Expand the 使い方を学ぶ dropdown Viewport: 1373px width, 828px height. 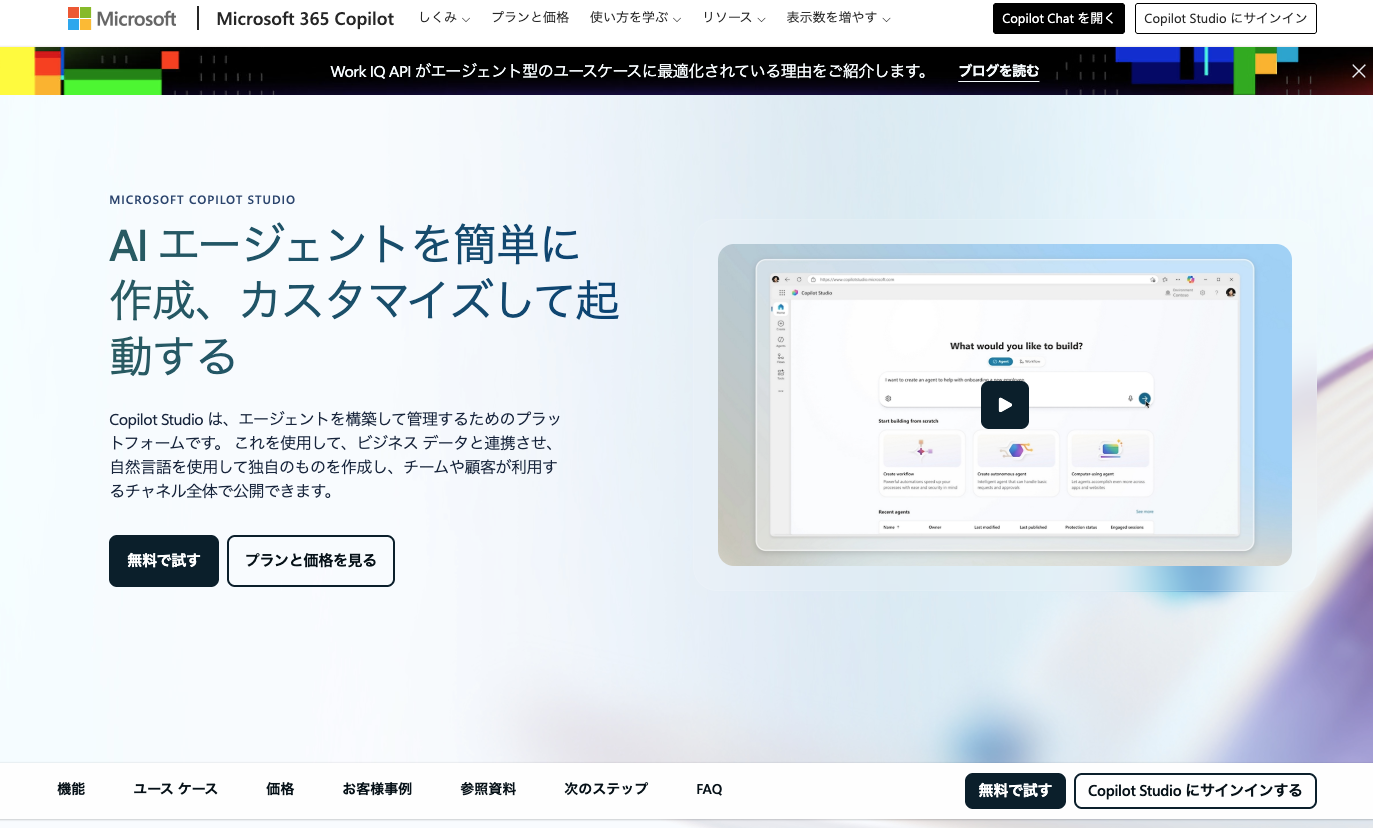click(x=635, y=18)
